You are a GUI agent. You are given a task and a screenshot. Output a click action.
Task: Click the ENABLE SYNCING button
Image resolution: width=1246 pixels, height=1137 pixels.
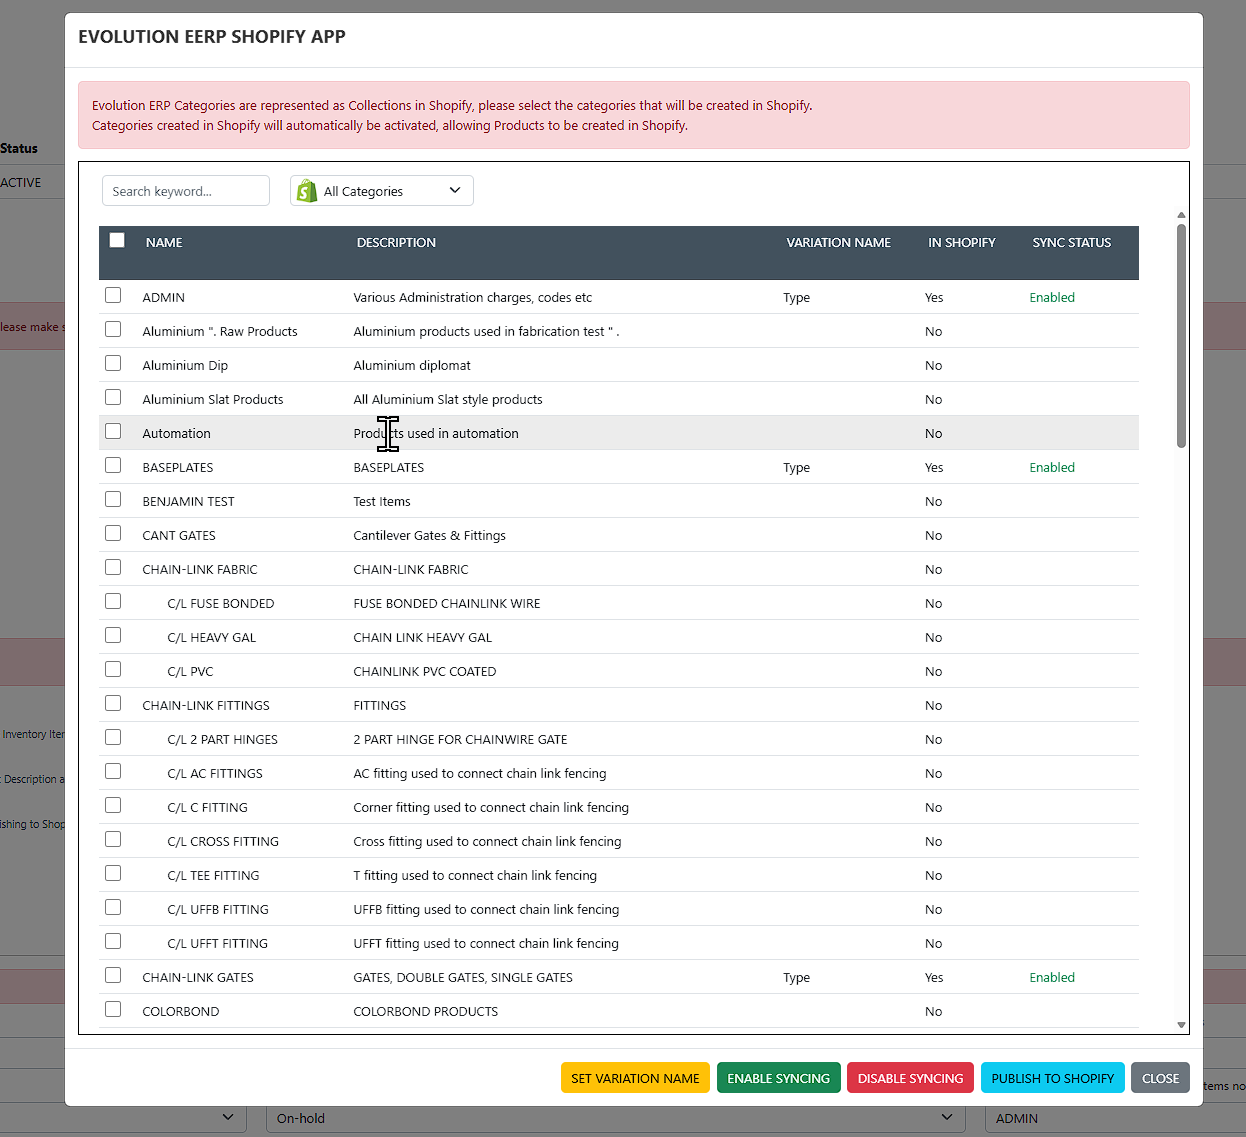tap(778, 1078)
